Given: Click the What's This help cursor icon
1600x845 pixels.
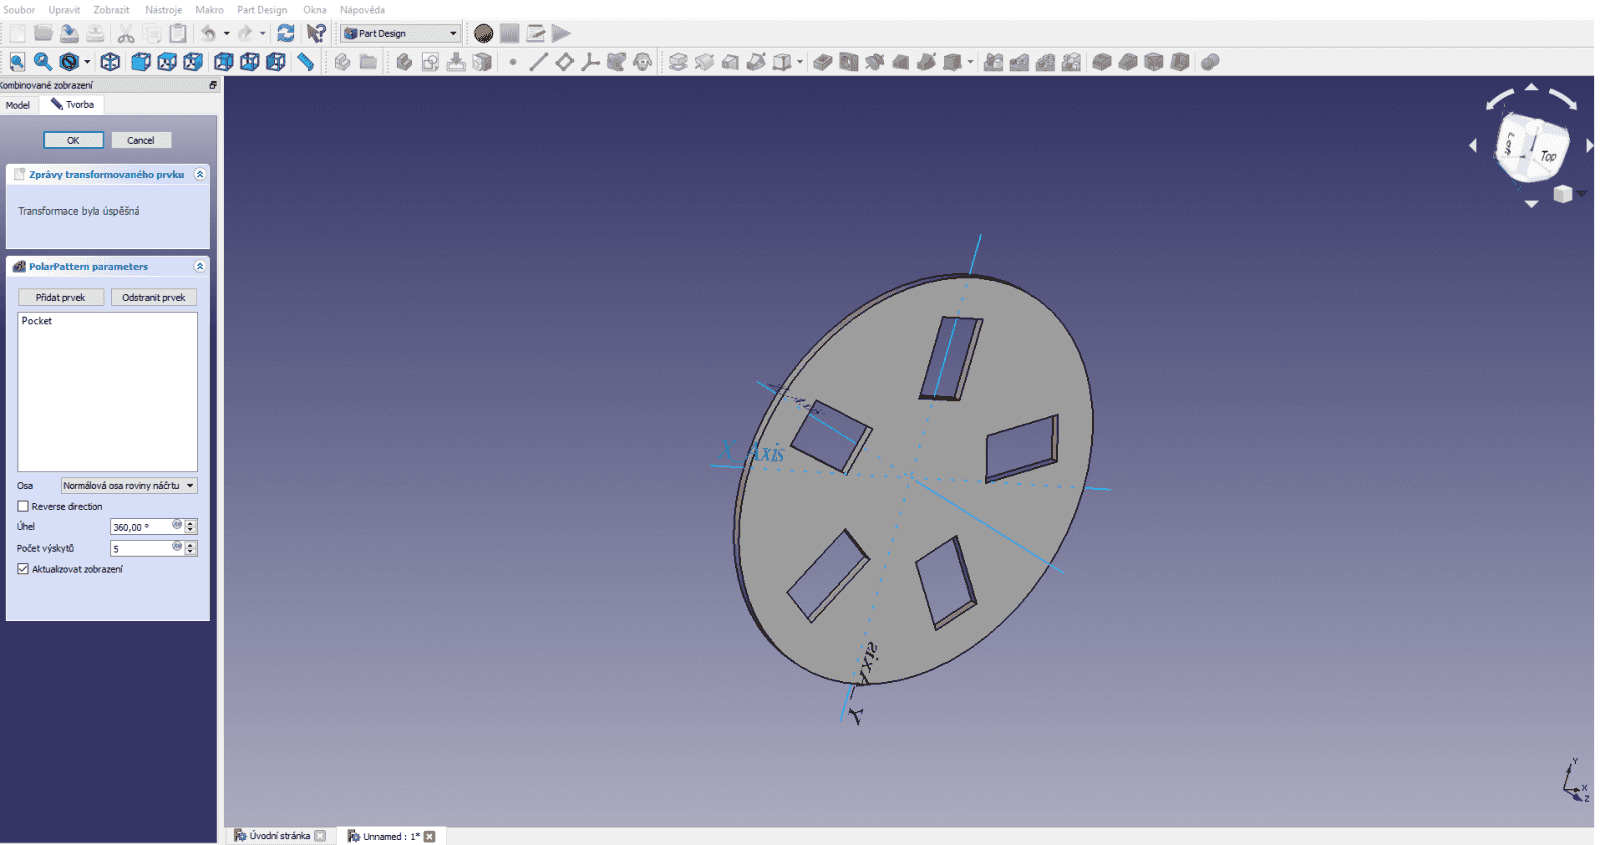Looking at the screenshot, I should [x=316, y=33].
